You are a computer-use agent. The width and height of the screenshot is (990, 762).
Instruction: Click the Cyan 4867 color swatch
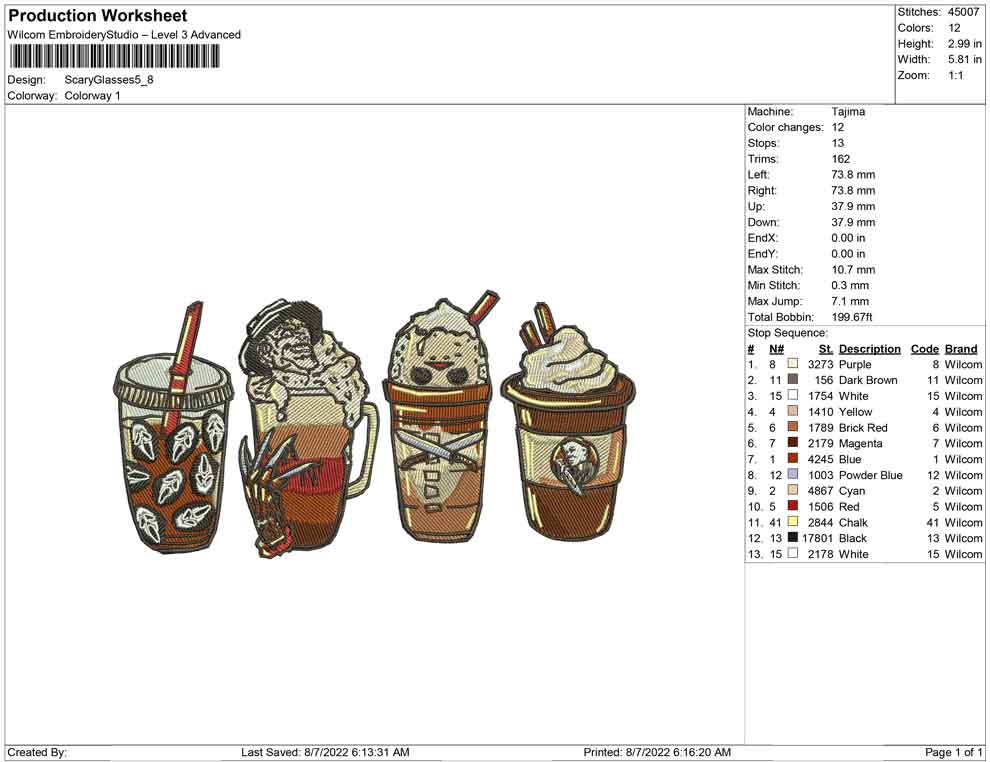coord(793,490)
